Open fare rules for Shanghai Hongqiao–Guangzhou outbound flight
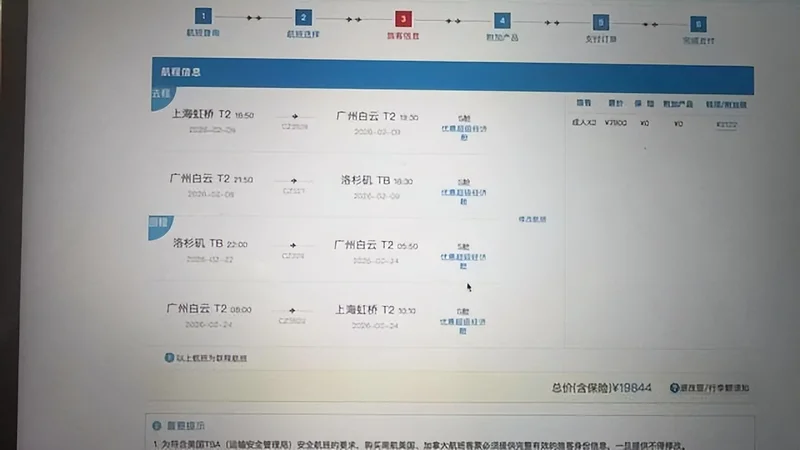 coord(463,133)
